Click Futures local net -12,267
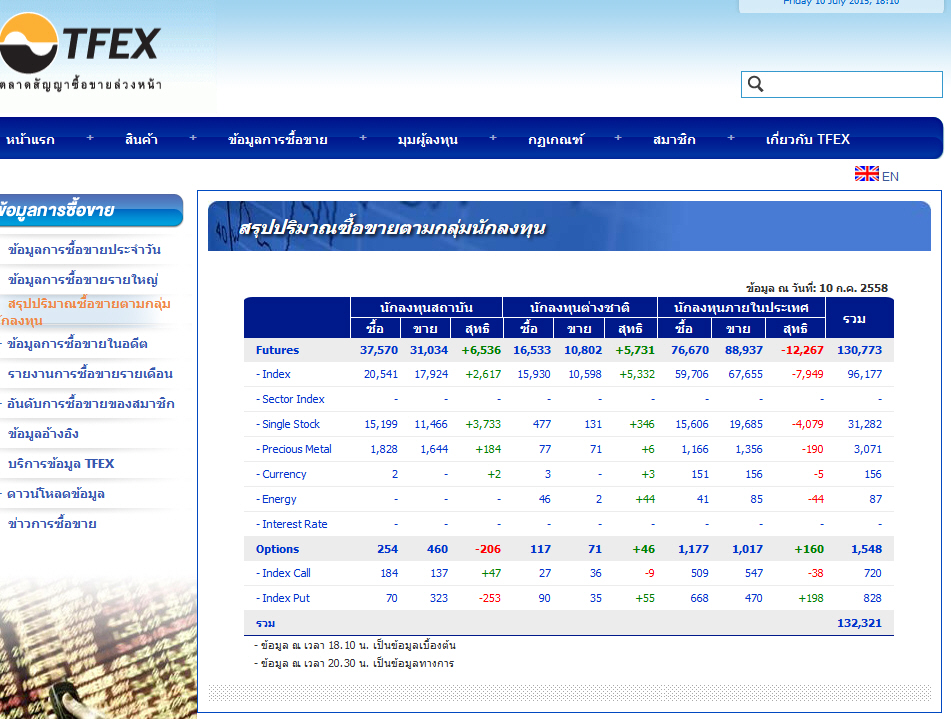 802,350
